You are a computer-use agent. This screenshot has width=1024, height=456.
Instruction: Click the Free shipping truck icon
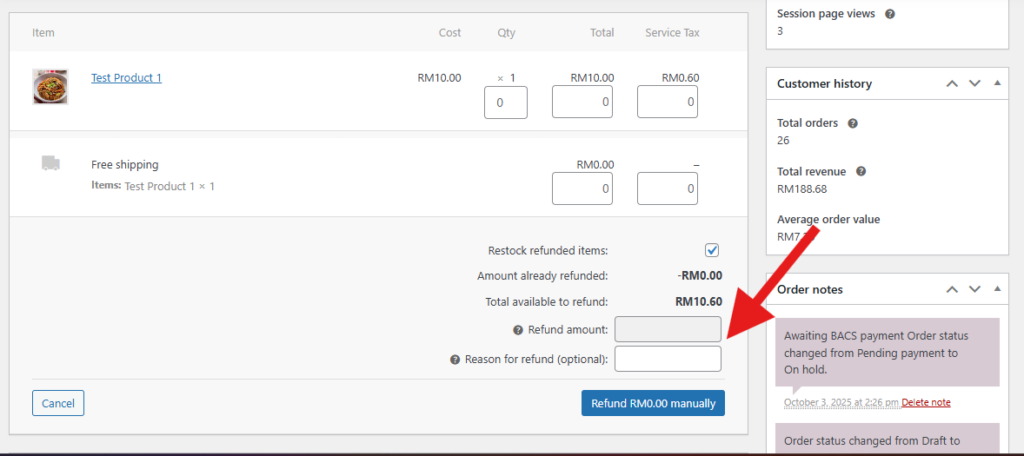[x=50, y=163]
